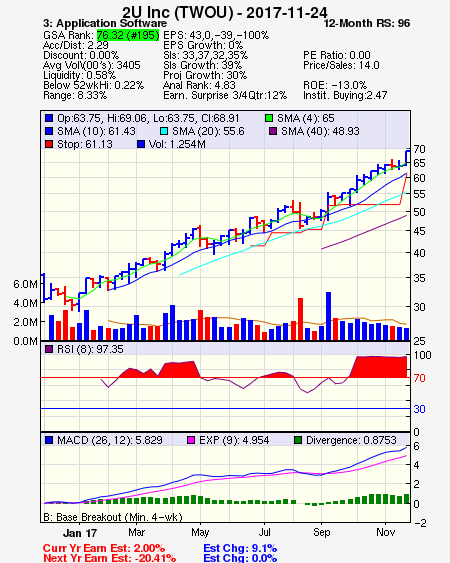
Task: Click the 'EPS: 43,0,-39,-100%' line
Action: [216, 35]
